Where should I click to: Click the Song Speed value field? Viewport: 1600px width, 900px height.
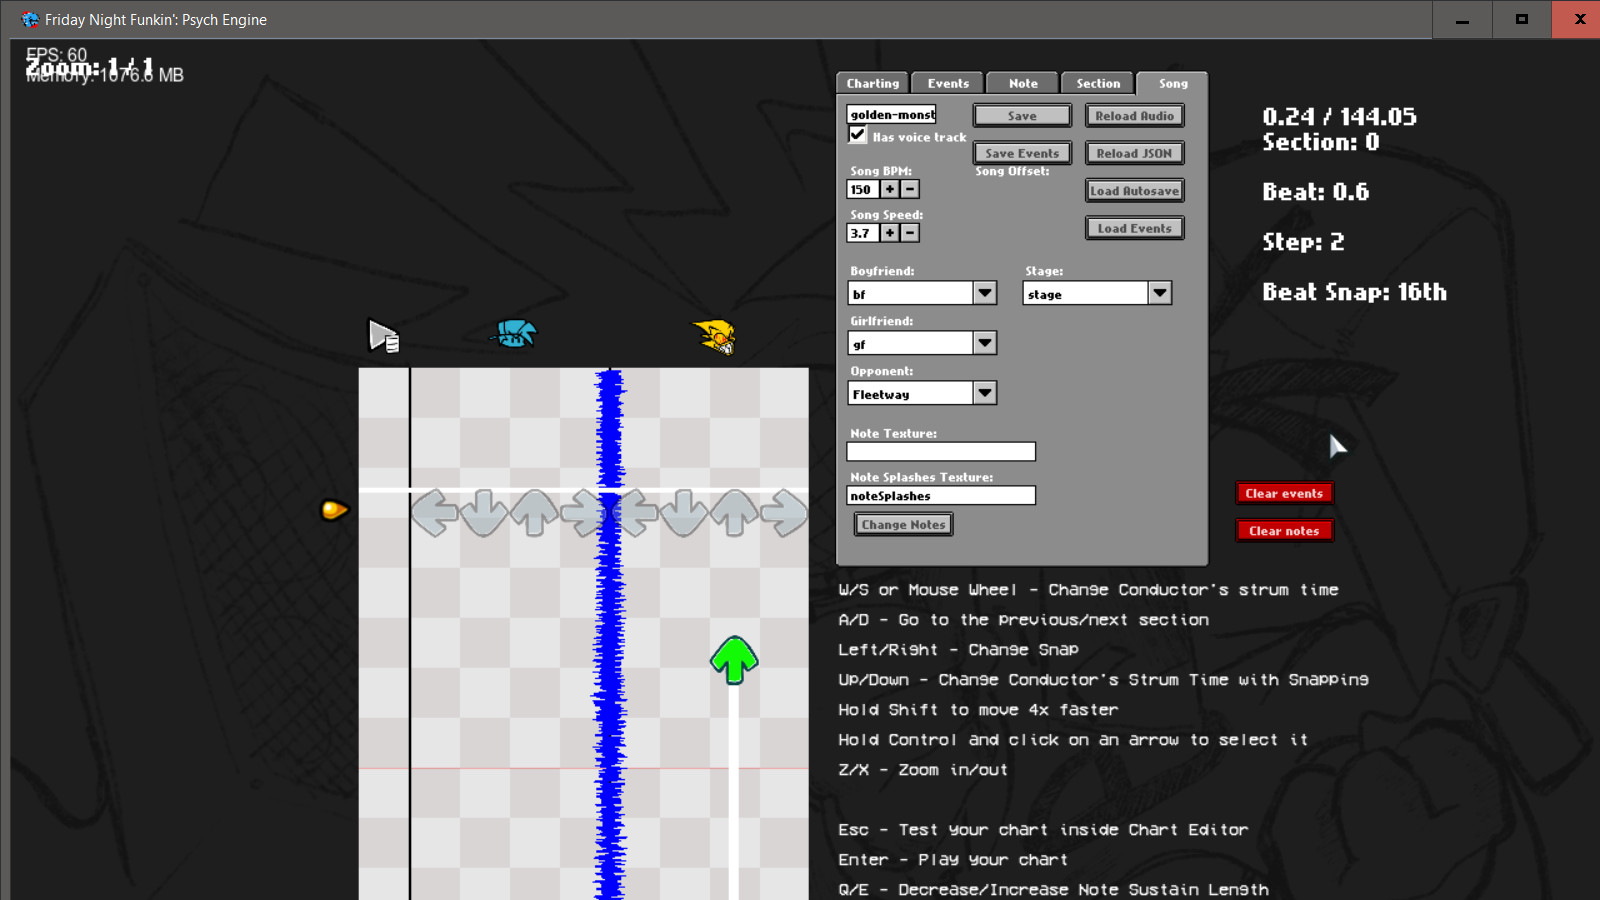(863, 233)
